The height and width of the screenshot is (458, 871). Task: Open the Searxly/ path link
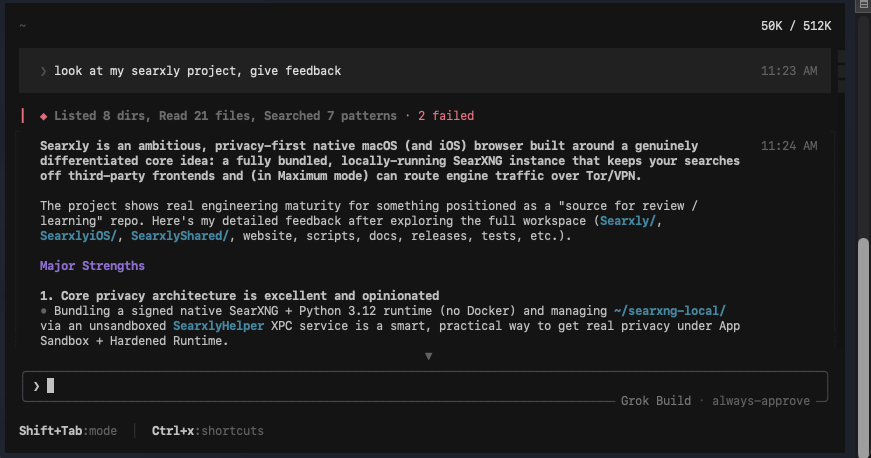point(628,221)
